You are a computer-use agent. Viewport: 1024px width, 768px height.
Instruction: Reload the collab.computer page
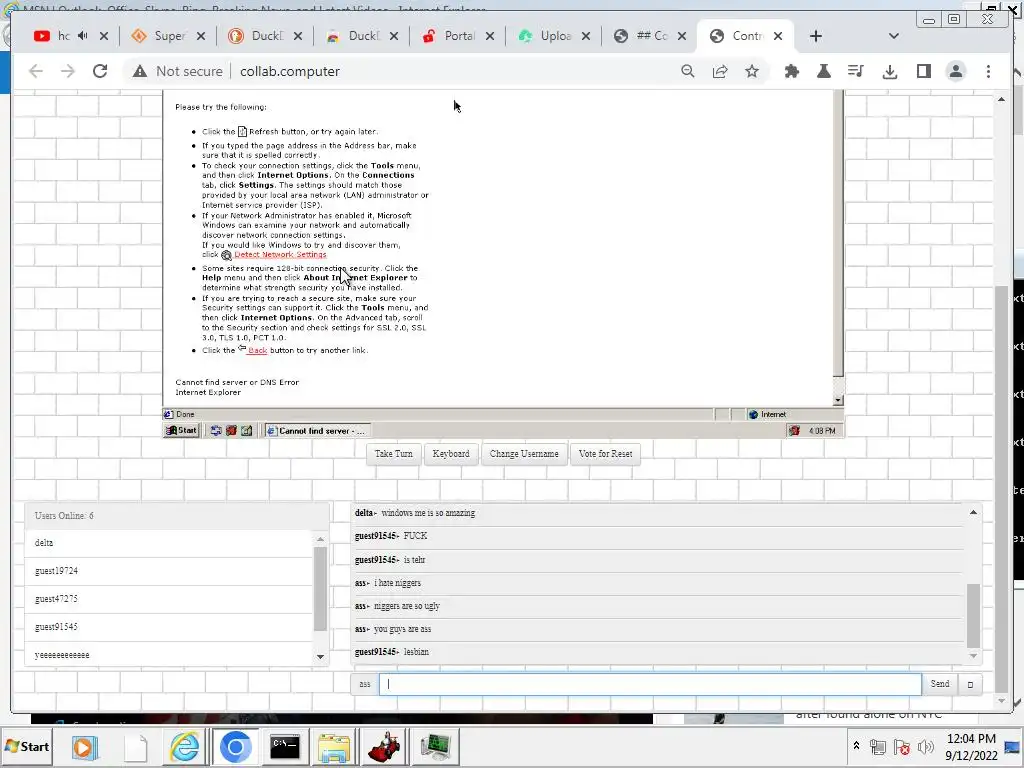(x=100, y=71)
